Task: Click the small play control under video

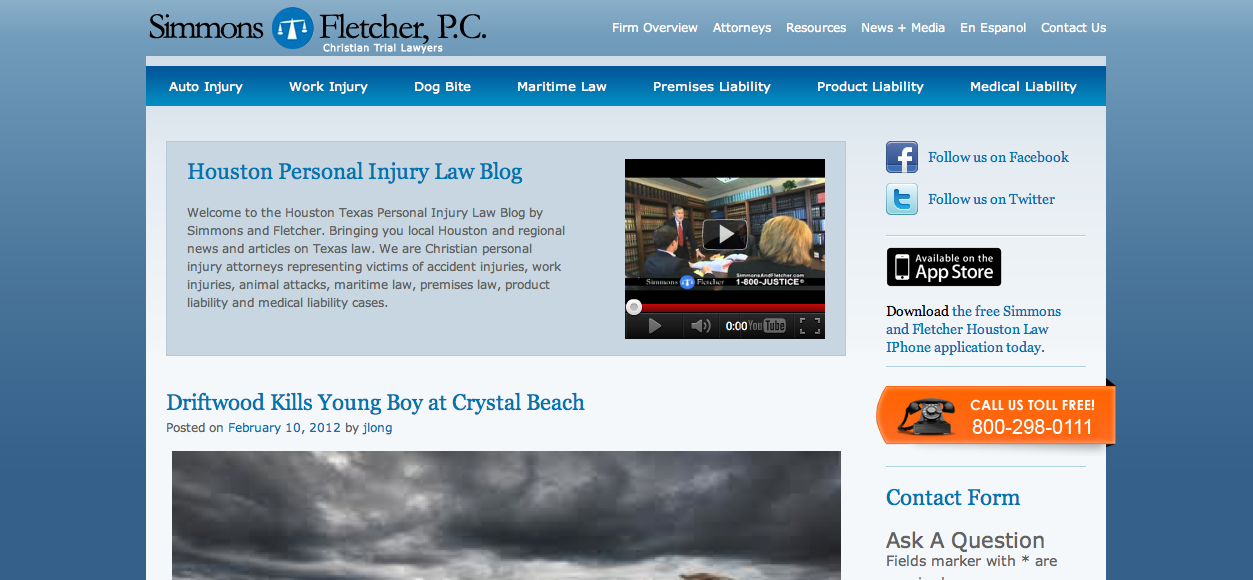Action: (x=655, y=326)
